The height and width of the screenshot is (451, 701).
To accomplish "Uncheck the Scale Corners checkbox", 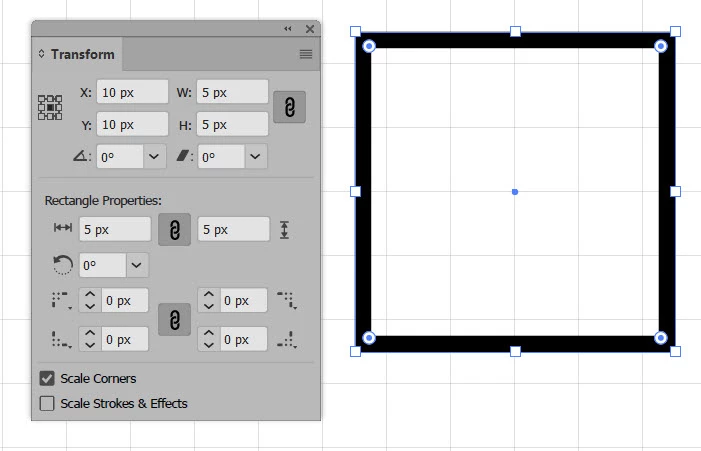I will click(47, 378).
